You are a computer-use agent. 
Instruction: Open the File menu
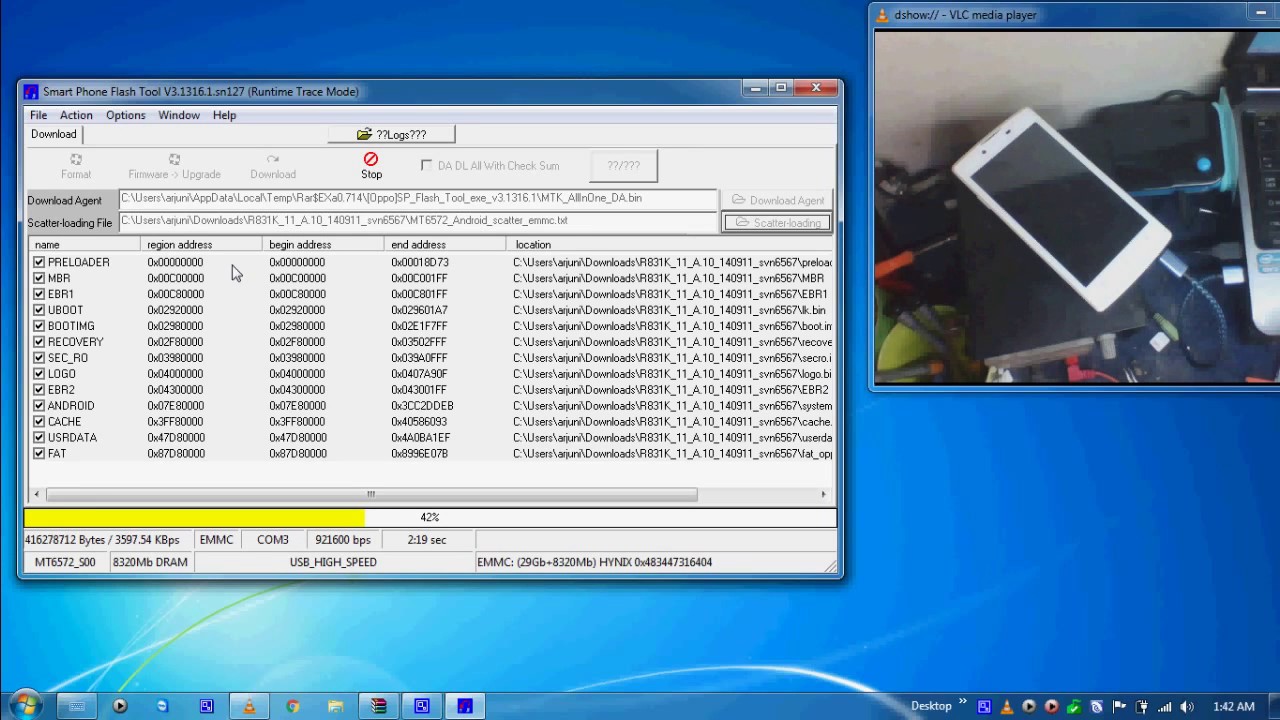point(38,115)
